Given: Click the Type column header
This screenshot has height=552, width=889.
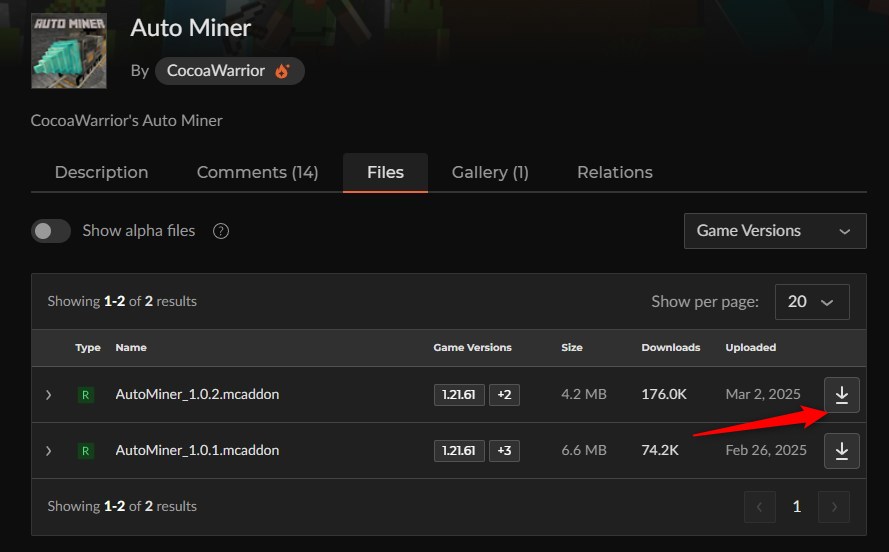Looking at the screenshot, I should [88, 347].
